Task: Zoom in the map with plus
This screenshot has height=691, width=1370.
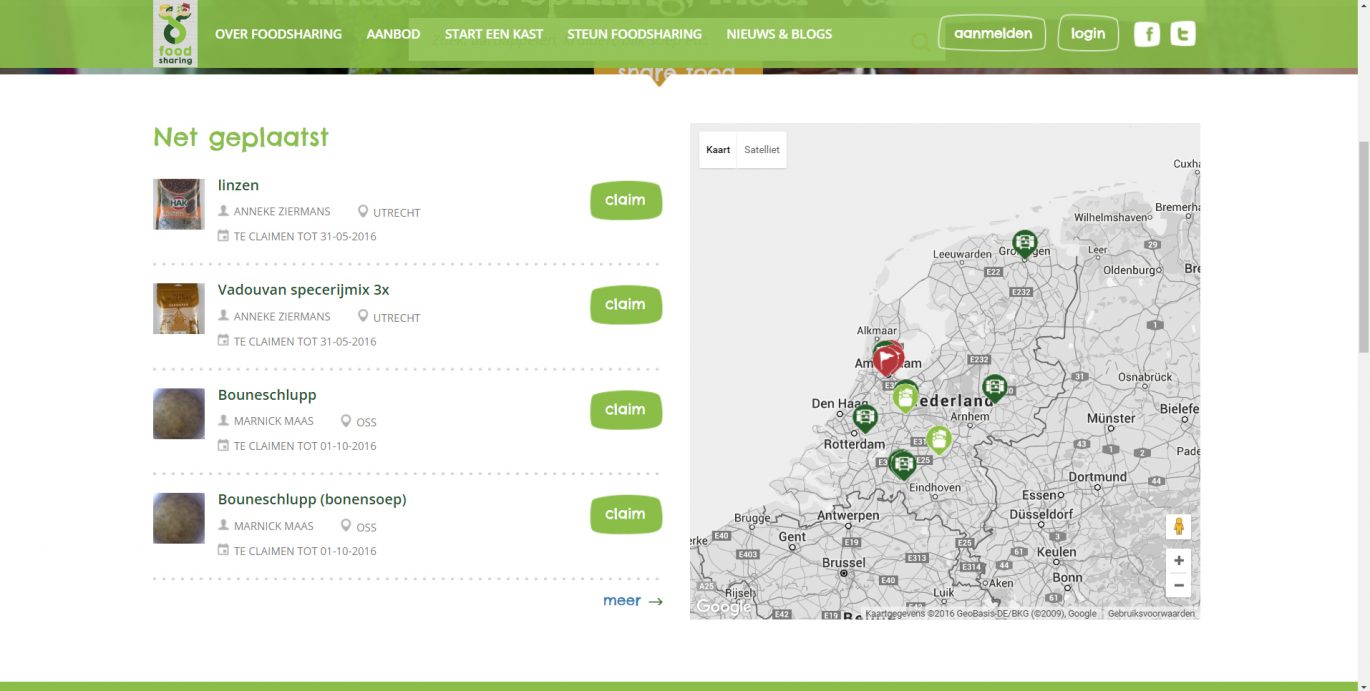Action: point(1179,561)
